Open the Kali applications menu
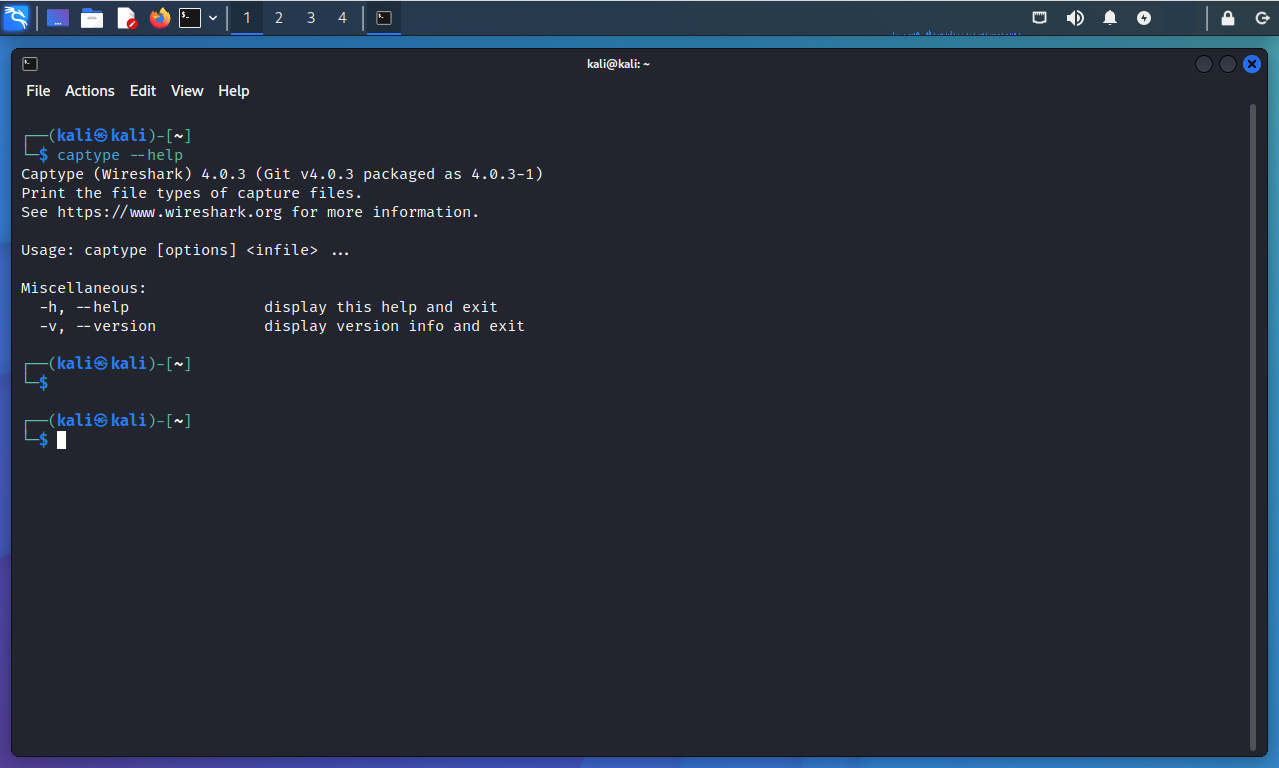Image resolution: width=1279 pixels, height=768 pixels. (16, 18)
